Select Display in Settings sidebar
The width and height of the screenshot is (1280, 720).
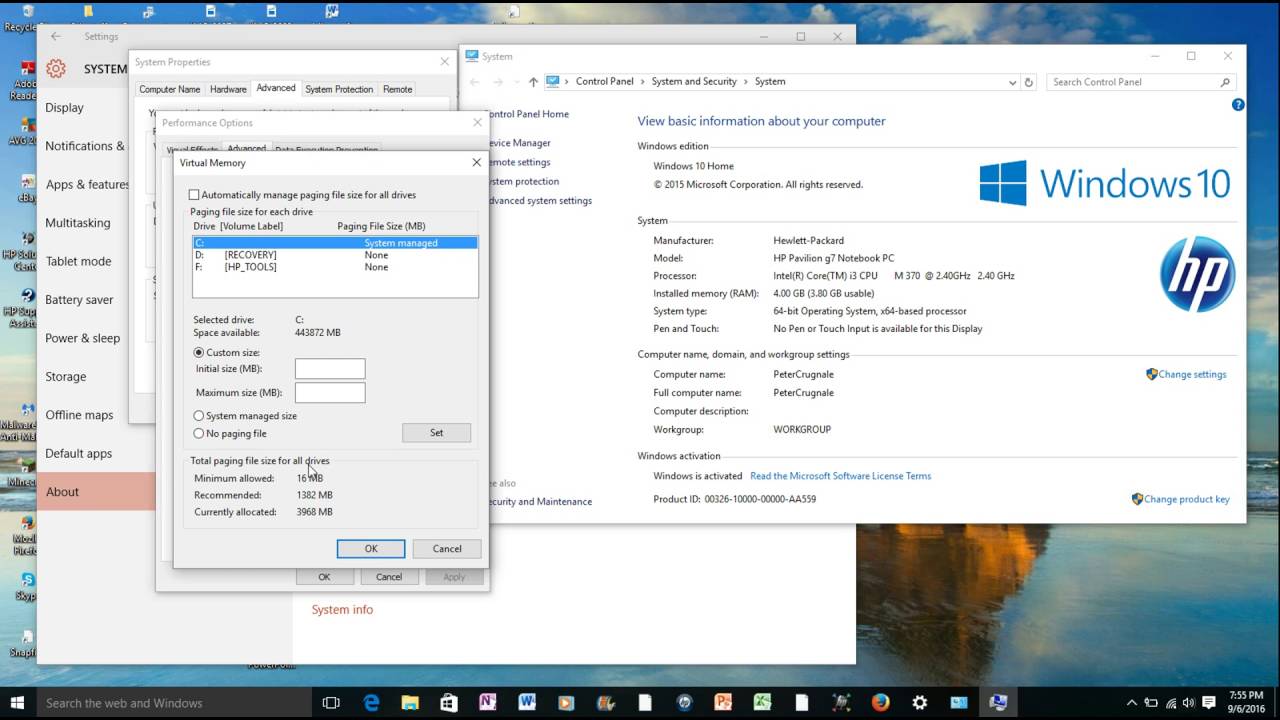[64, 108]
